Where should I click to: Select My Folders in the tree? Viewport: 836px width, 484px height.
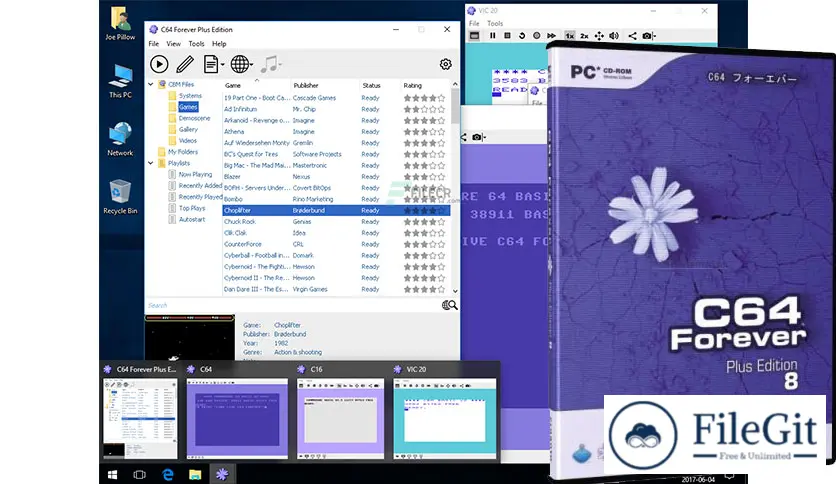183,152
